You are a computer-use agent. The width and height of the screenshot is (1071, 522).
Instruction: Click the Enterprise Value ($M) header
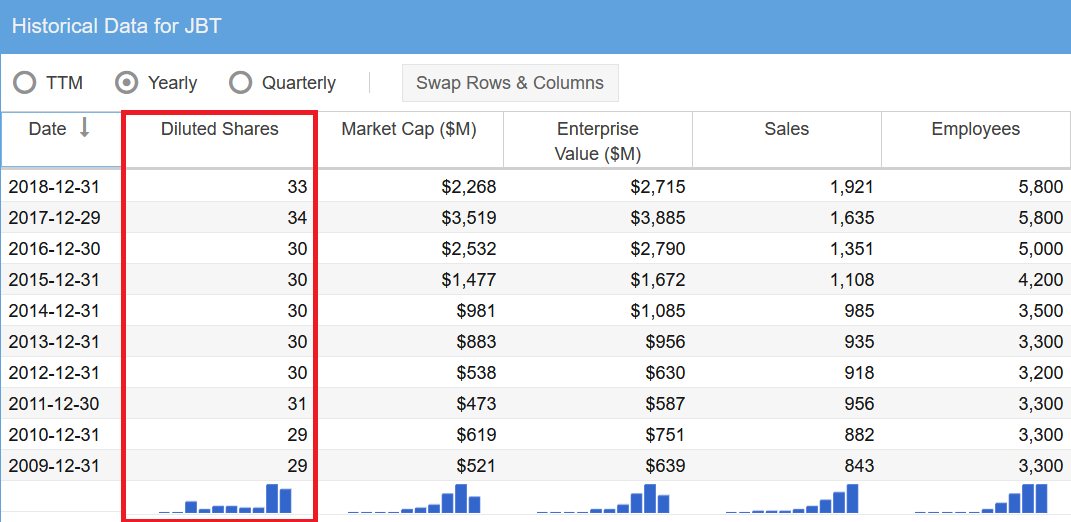(598, 139)
